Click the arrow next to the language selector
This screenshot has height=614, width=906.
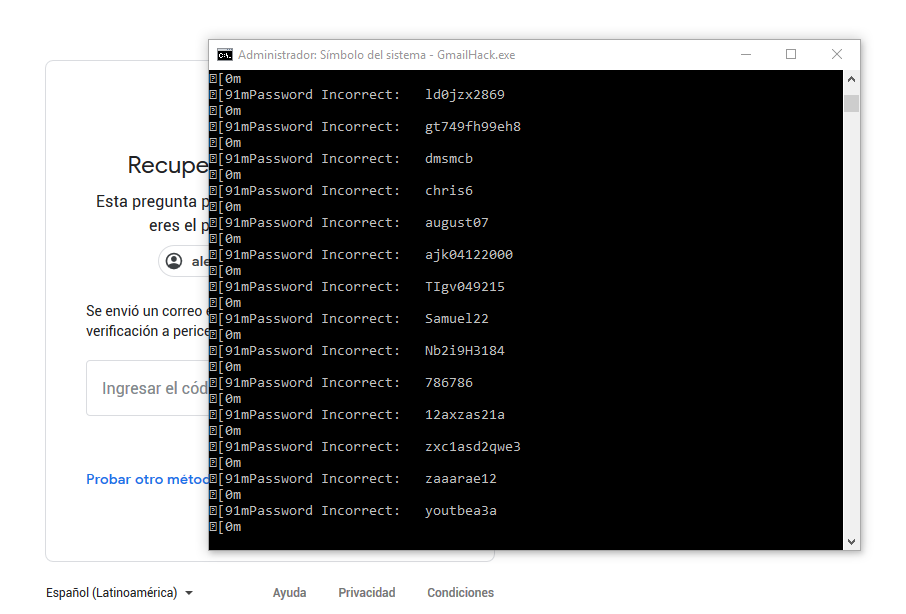click(x=189, y=592)
